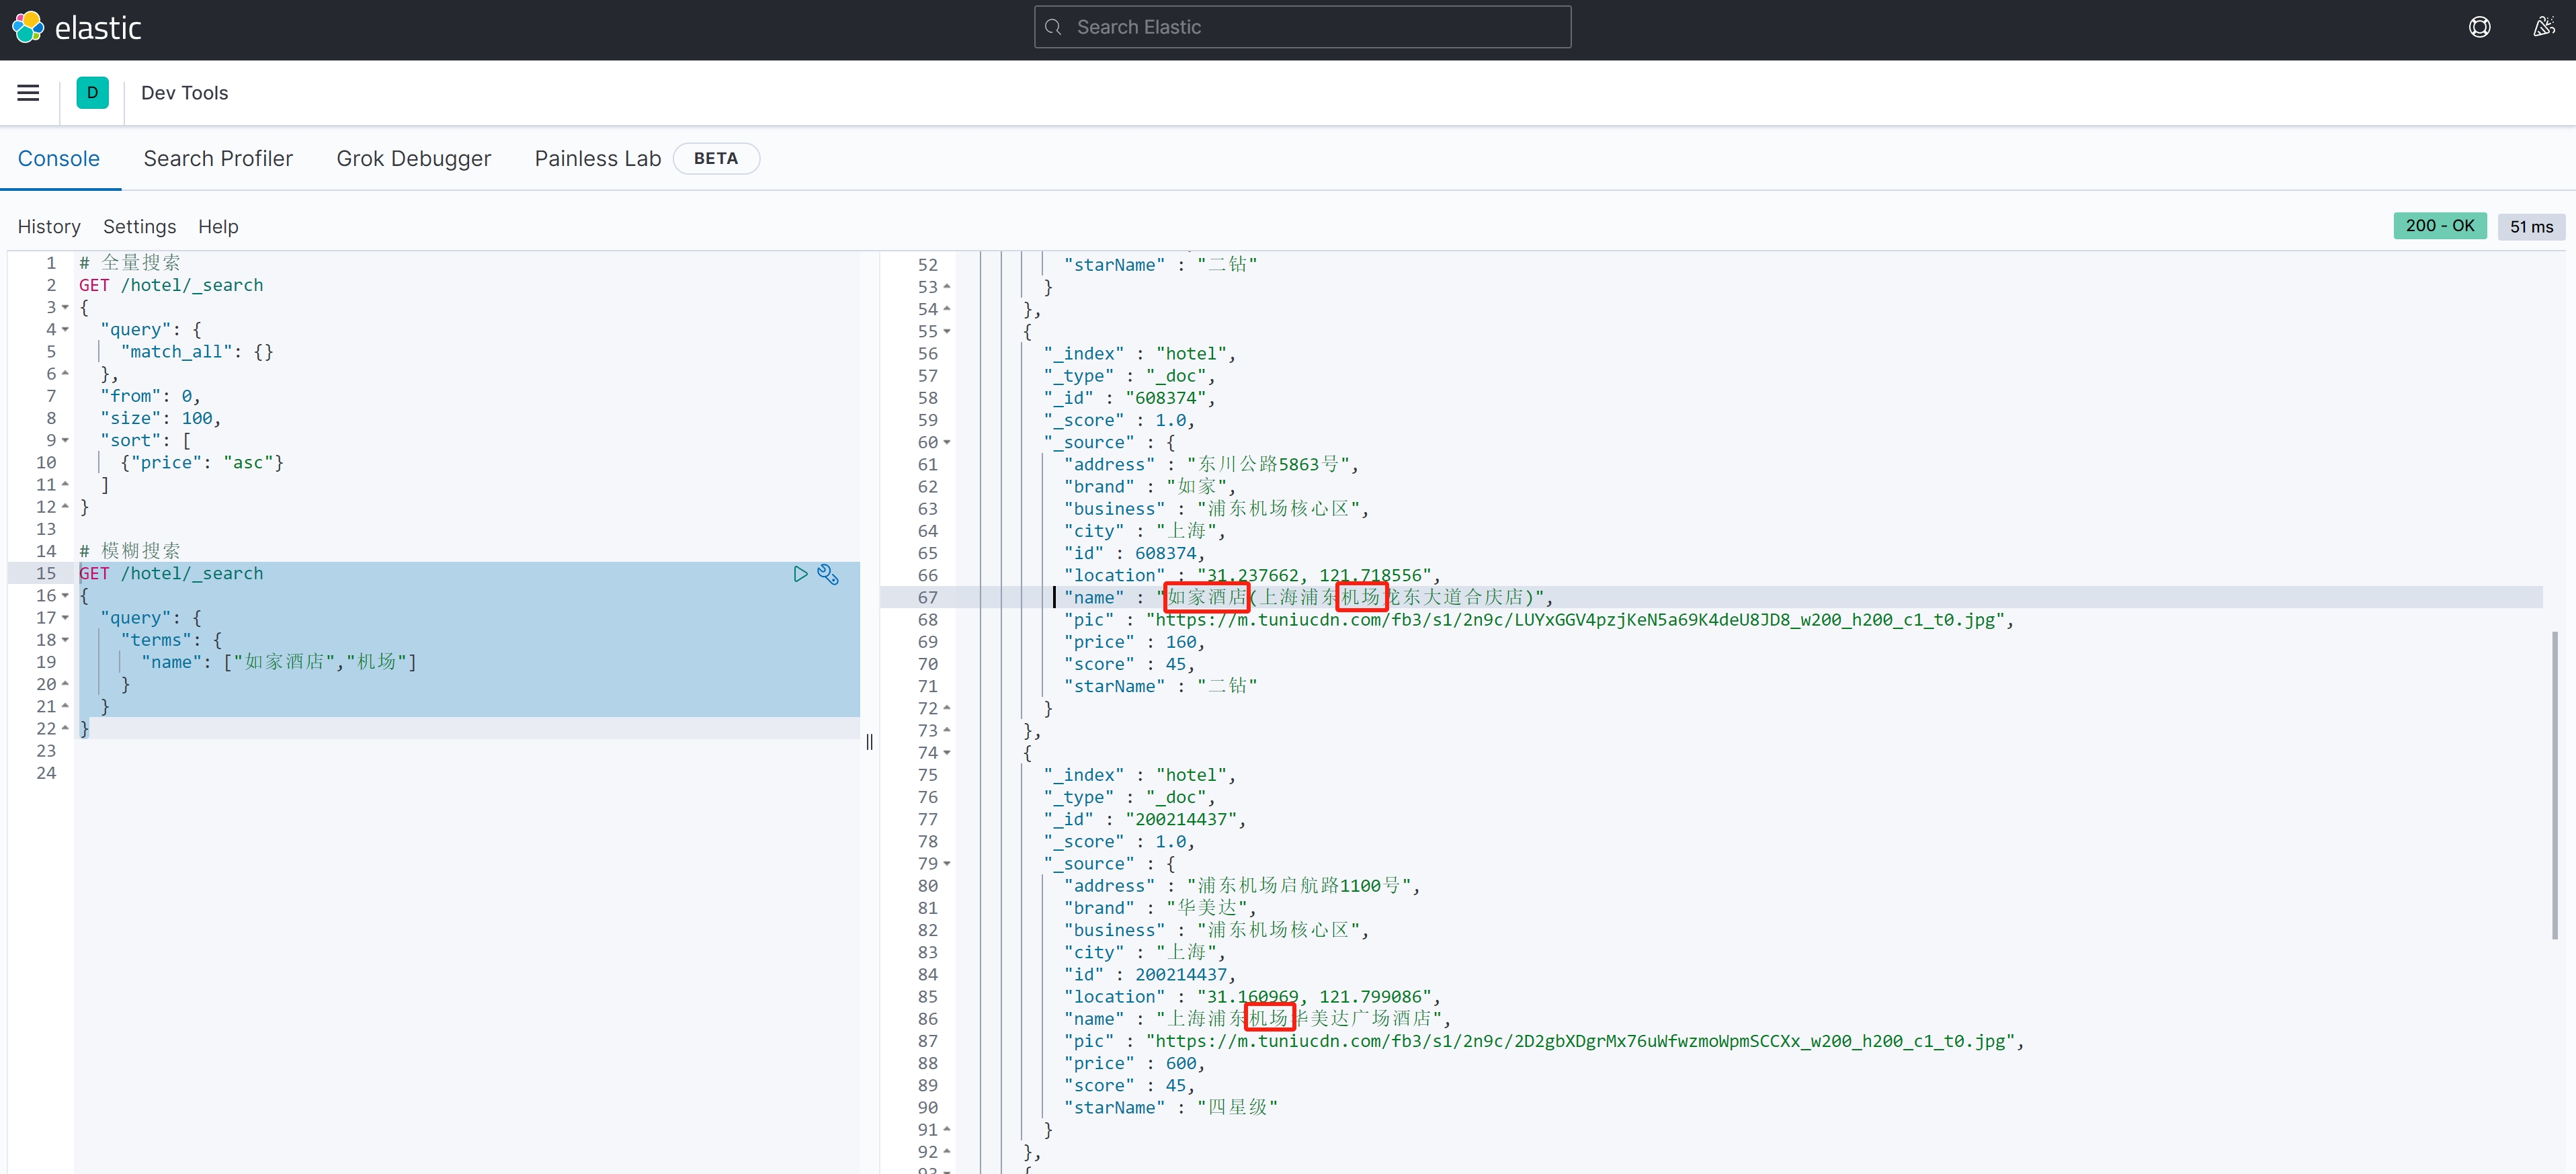Collapse the sort array at line 9
The width and height of the screenshot is (2576, 1174).
click(x=65, y=441)
